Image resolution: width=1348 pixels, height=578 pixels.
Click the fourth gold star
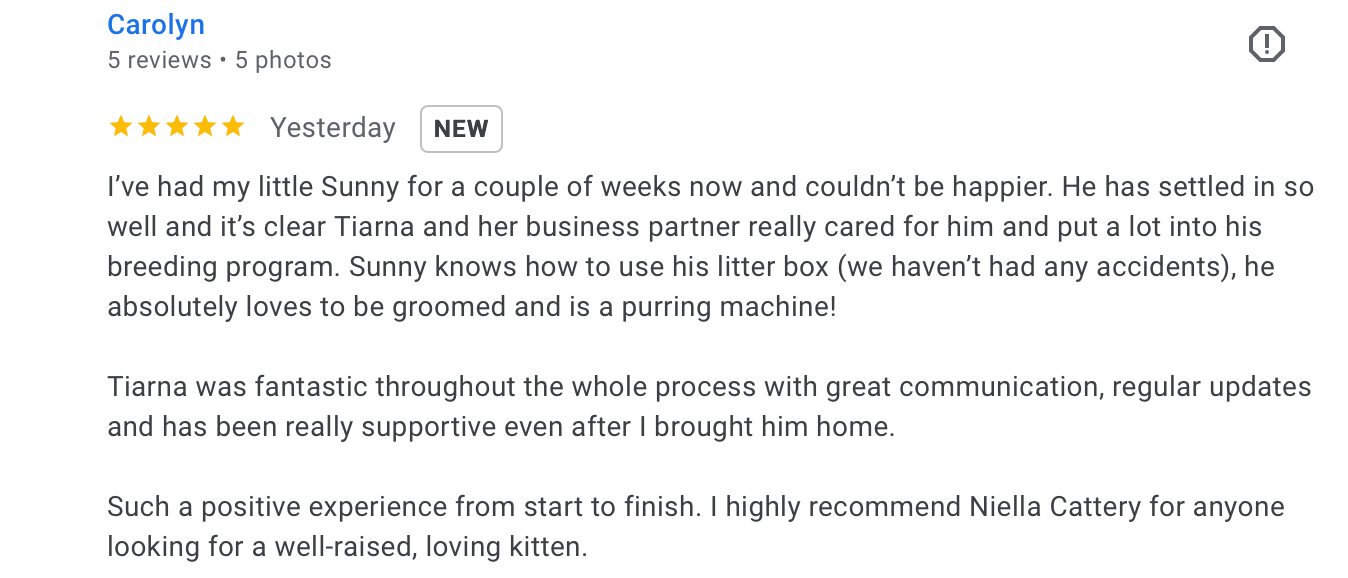coord(204,127)
